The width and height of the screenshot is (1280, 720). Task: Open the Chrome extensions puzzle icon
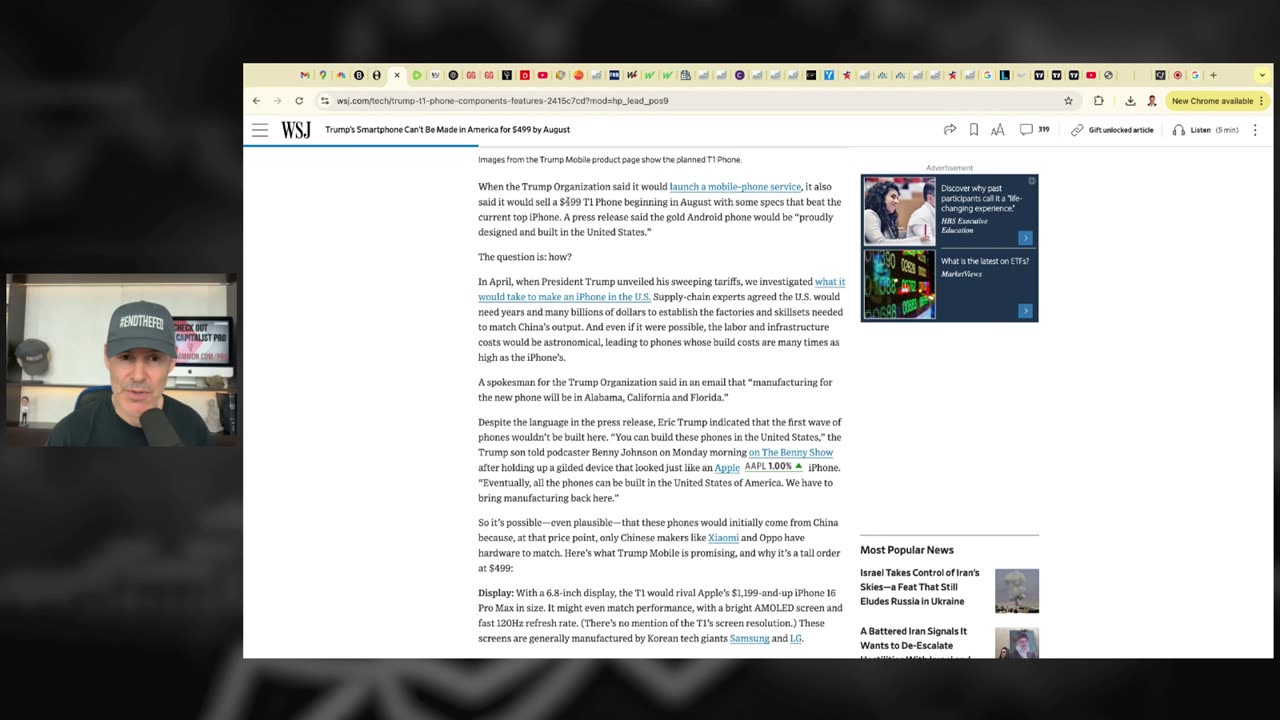point(1099,101)
